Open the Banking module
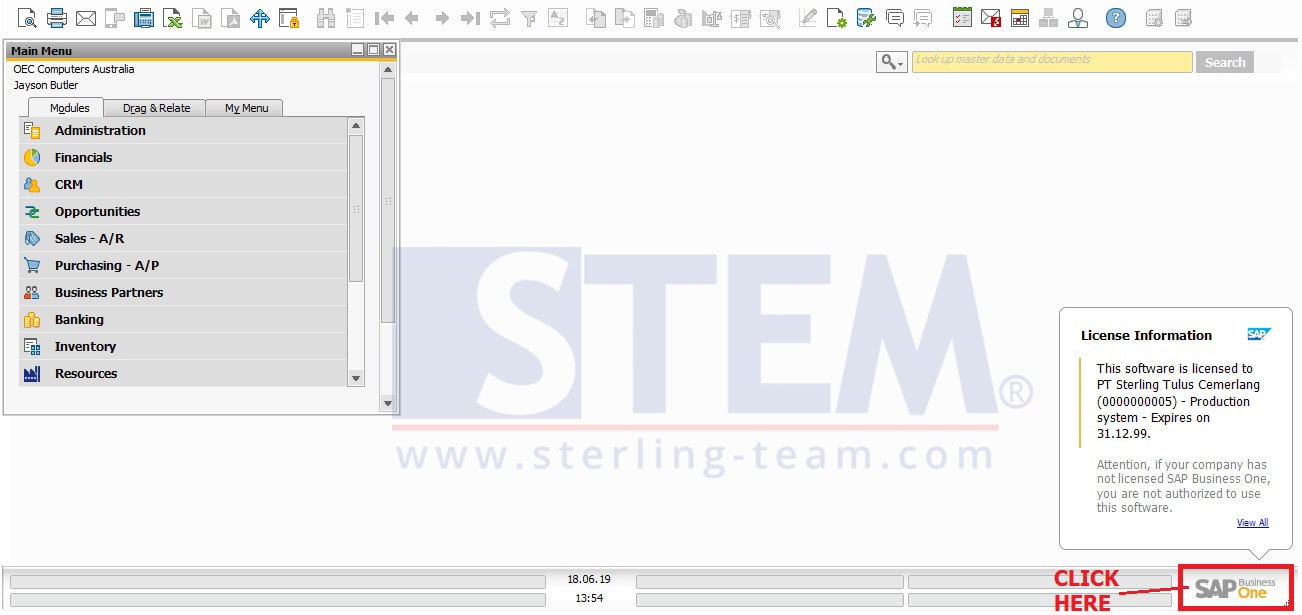 point(183,320)
